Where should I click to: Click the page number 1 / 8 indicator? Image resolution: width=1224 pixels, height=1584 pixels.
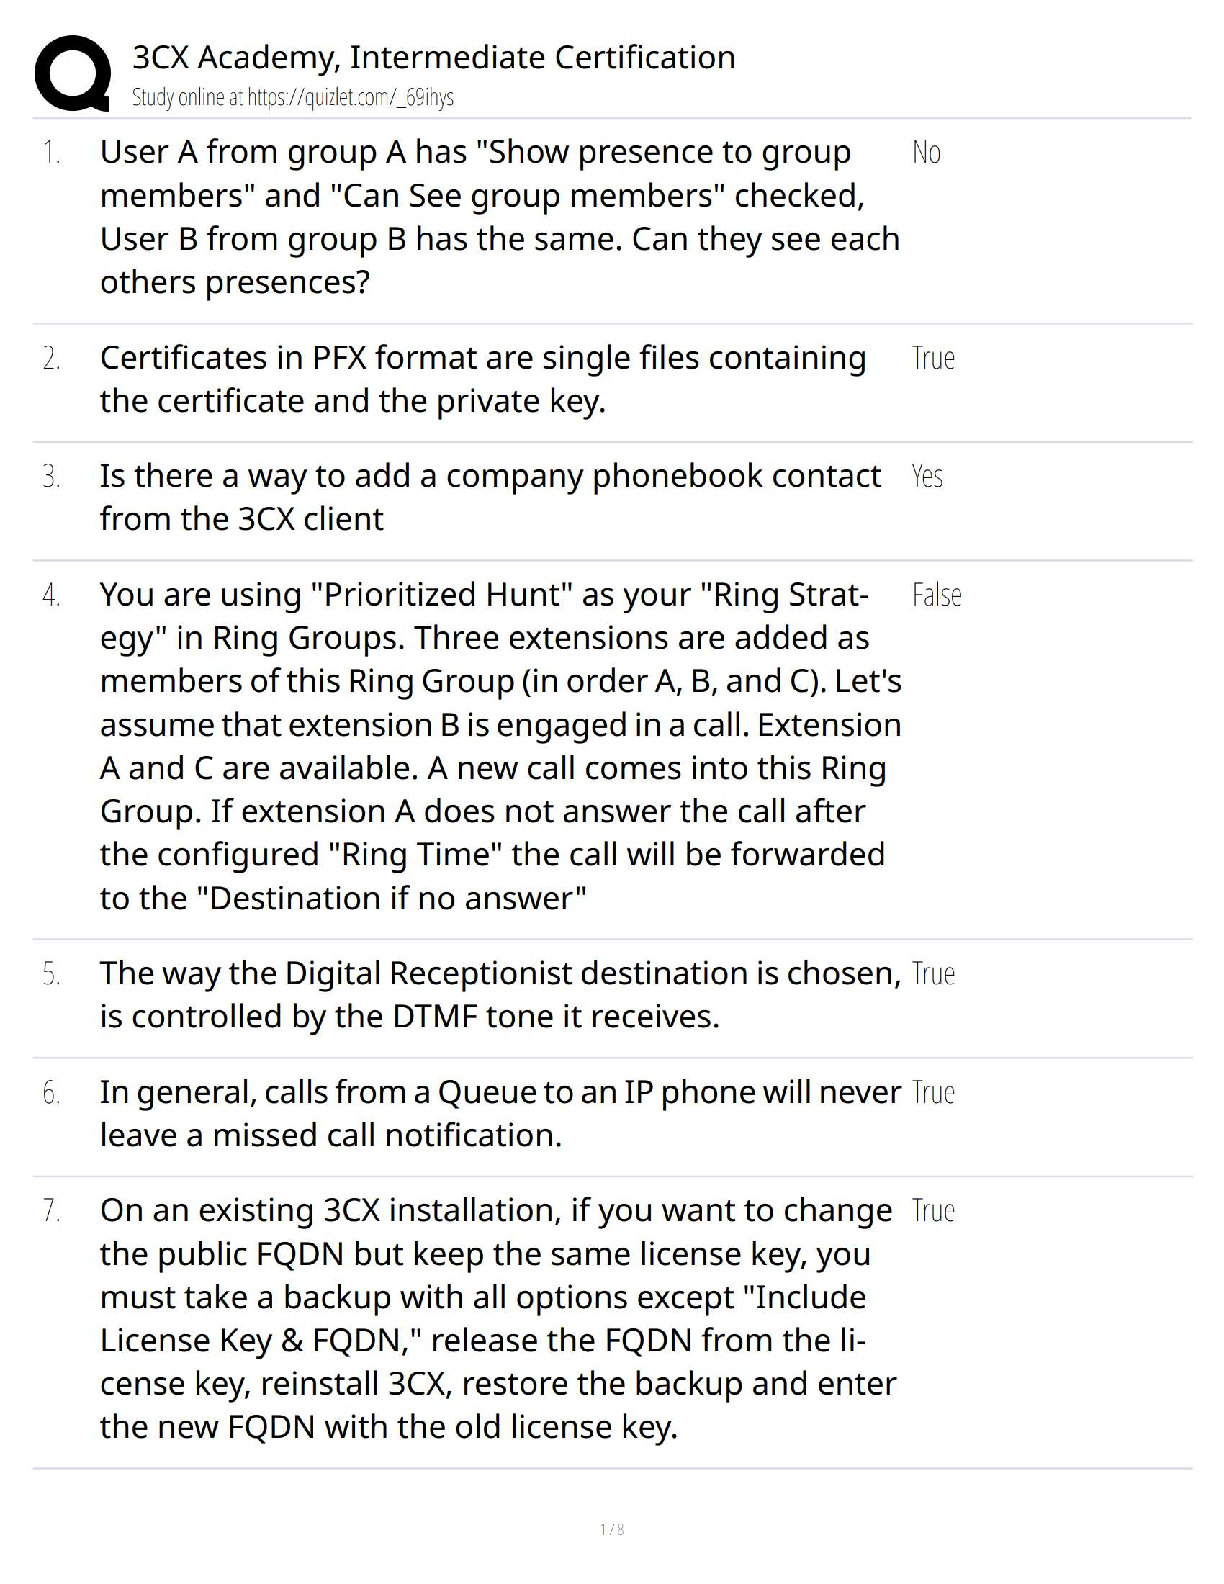click(612, 1529)
